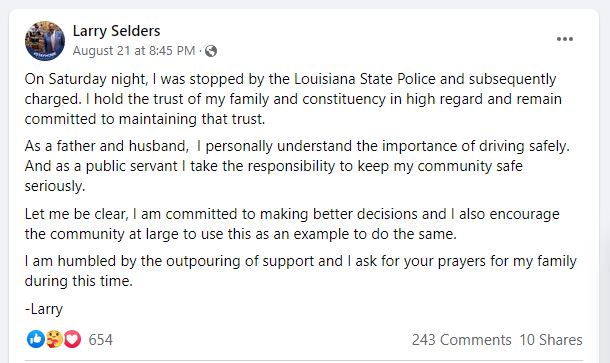Image resolution: width=610 pixels, height=363 pixels.
Task: Click the text "committed to maintaining that trust."
Action: [145, 119]
